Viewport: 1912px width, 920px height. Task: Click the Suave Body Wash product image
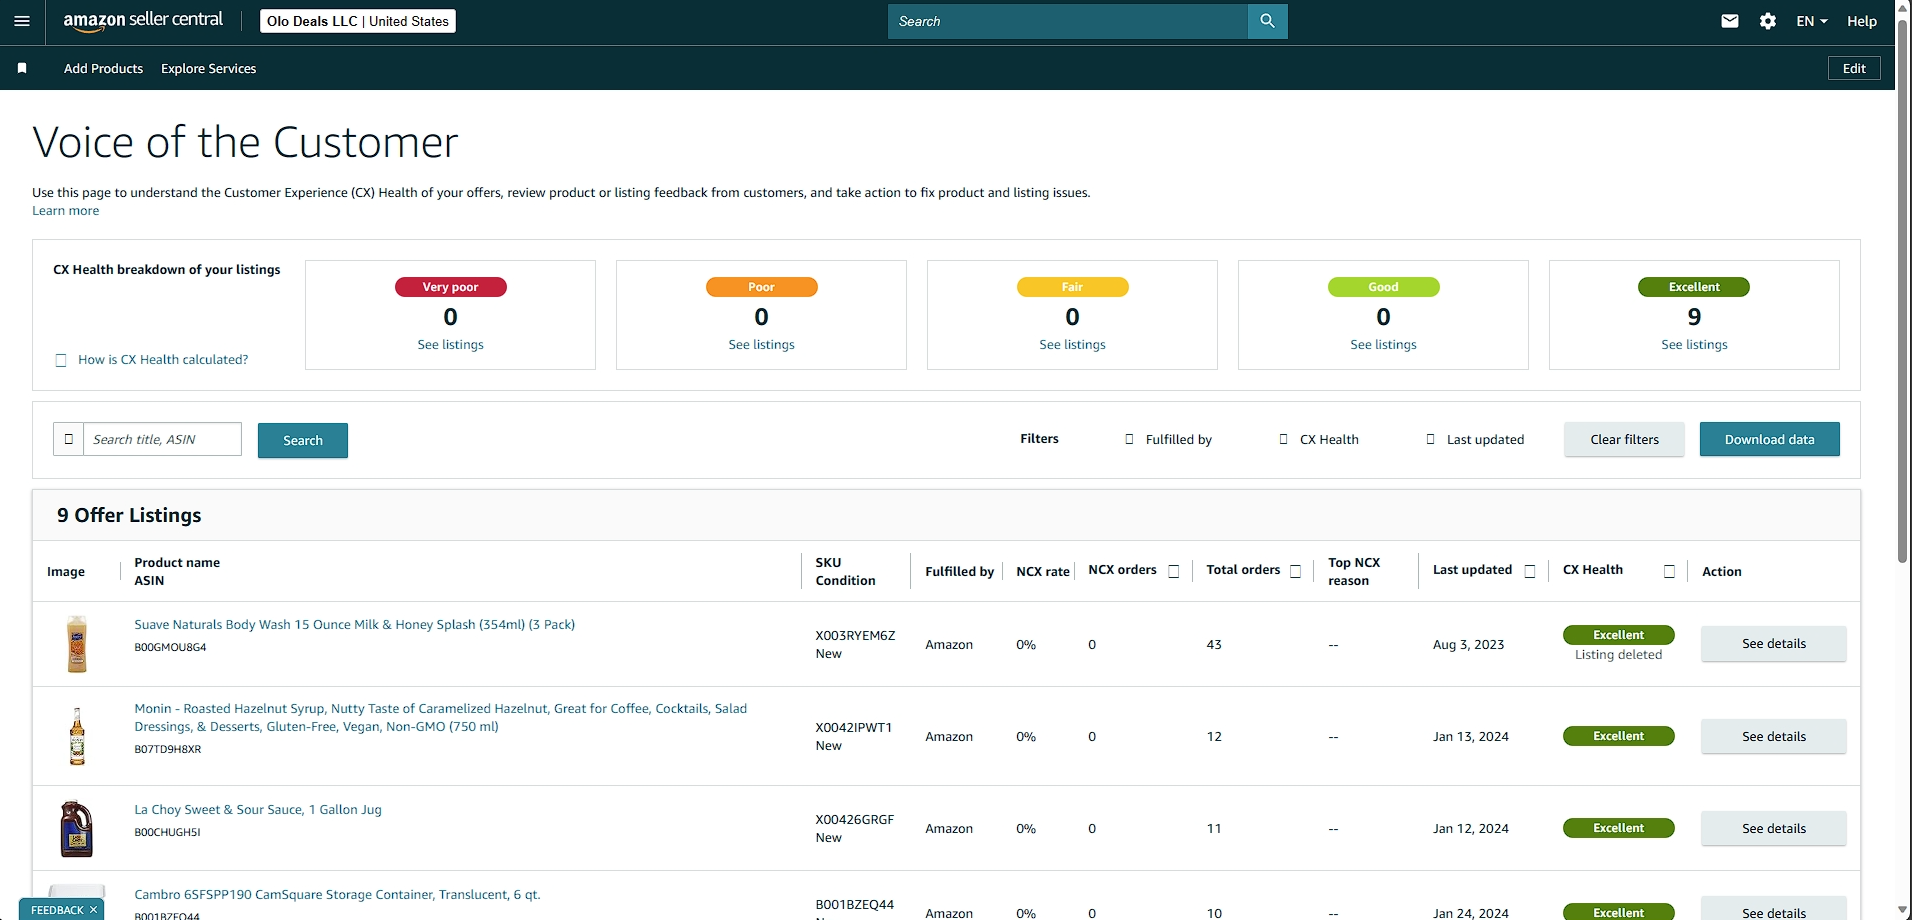(x=77, y=644)
